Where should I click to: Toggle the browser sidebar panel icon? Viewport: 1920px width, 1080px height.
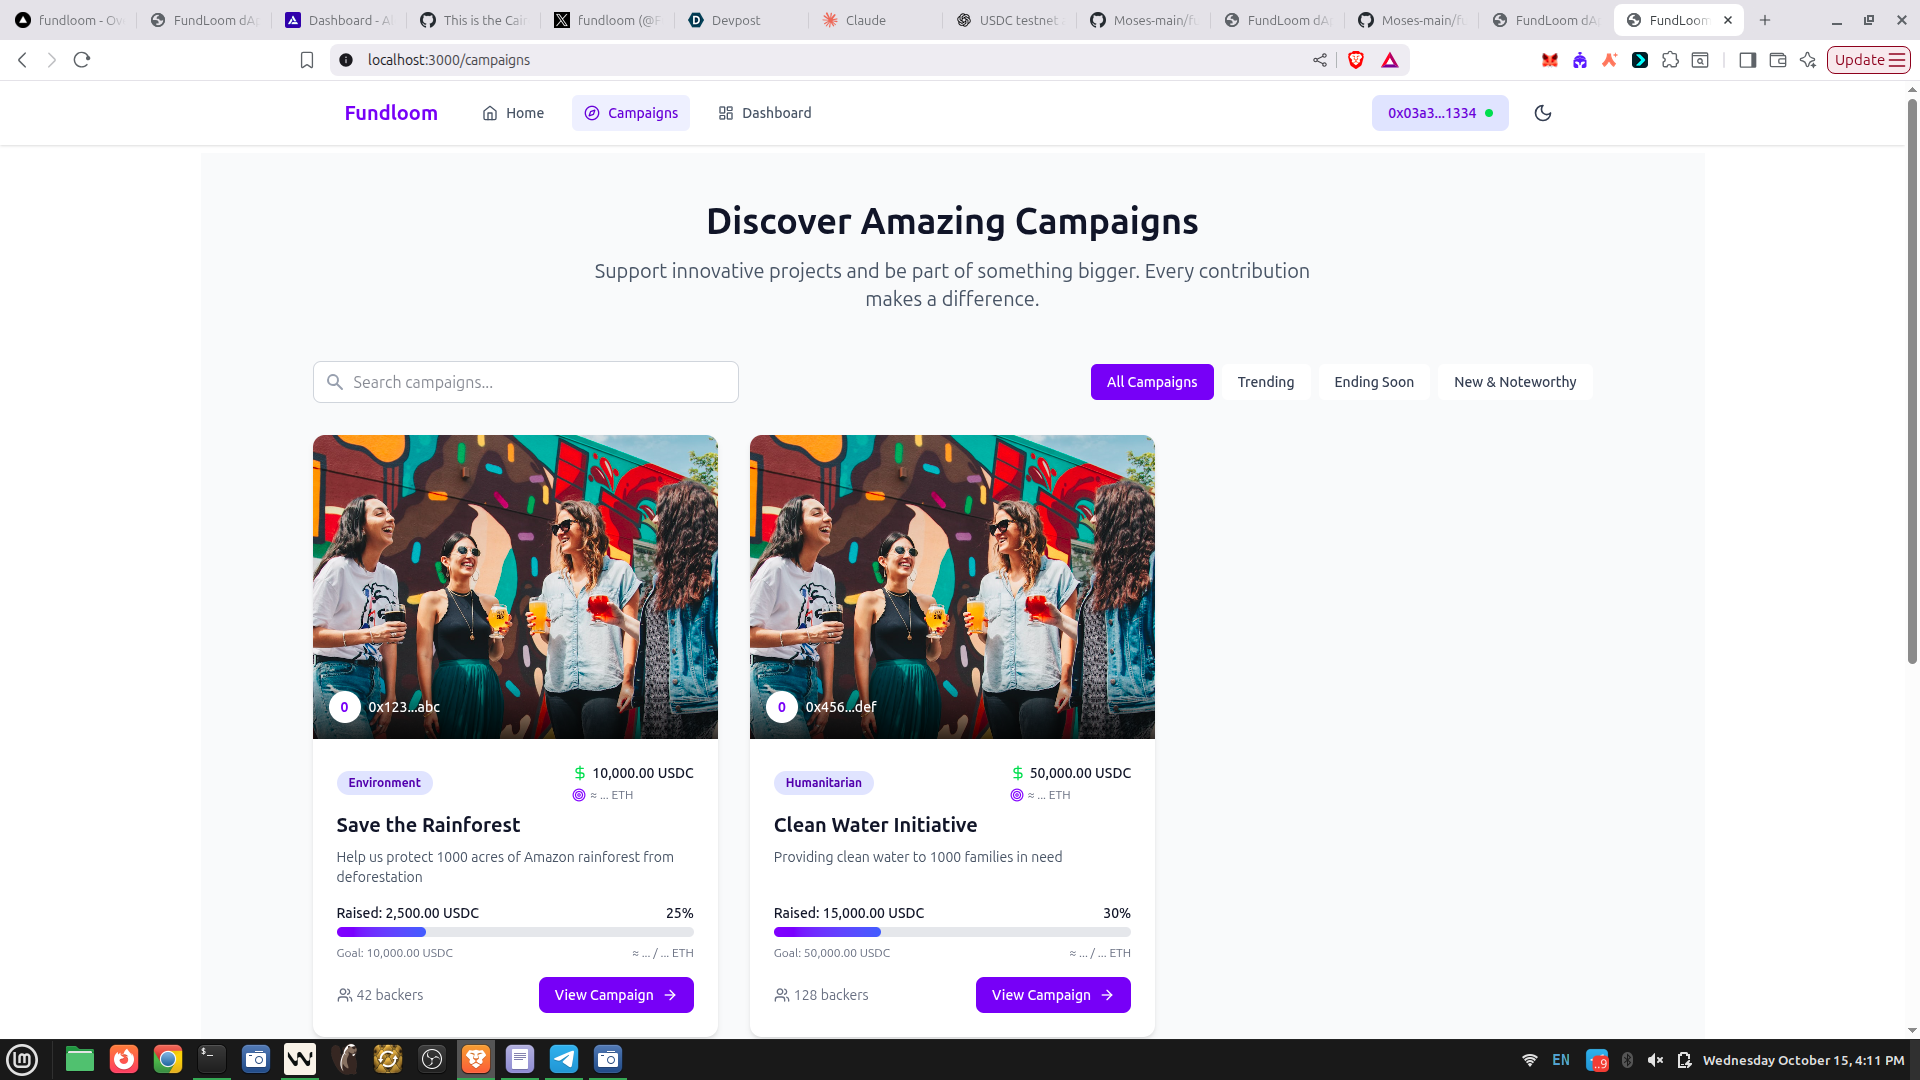pyautogui.click(x=1747, y=60)
